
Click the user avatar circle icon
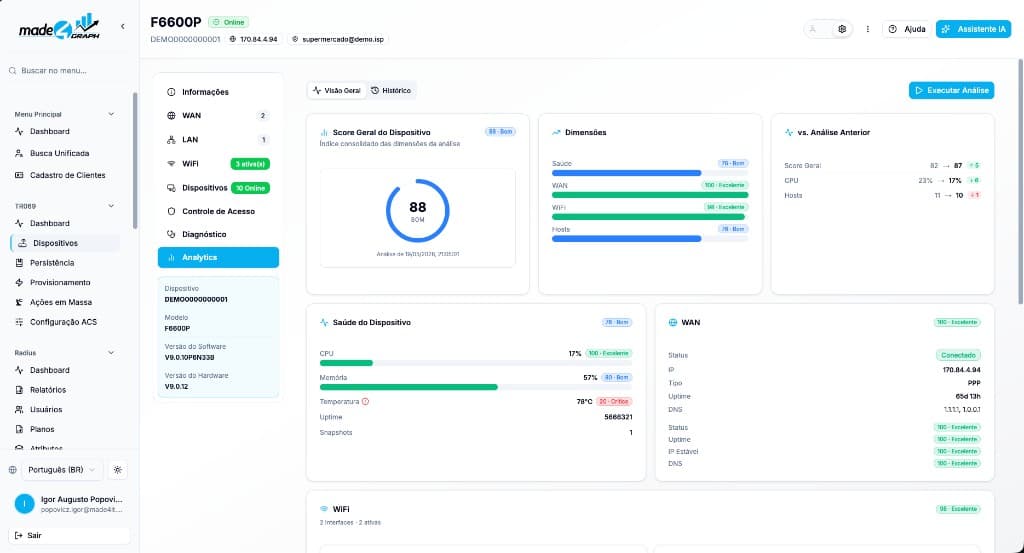click(x=24, y=503)
